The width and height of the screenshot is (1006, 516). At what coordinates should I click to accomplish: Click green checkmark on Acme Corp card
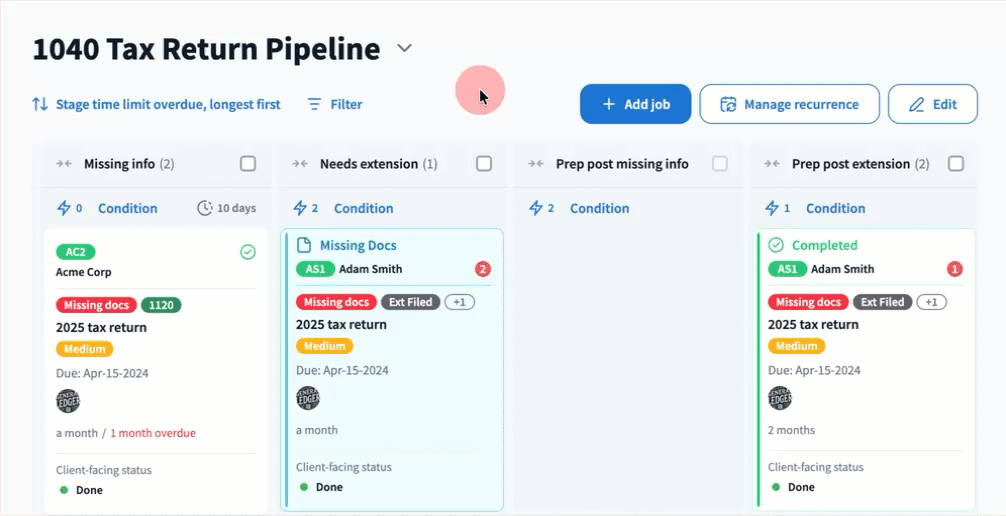[248, 252]
